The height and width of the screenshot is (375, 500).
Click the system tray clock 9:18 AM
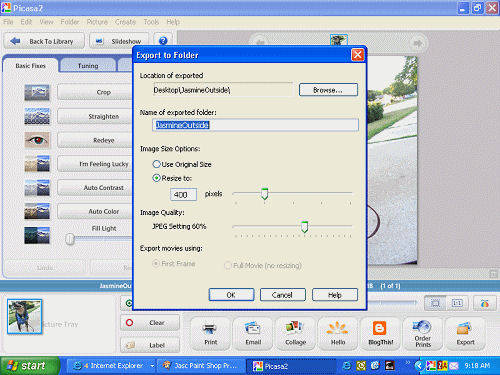tap(477, 366)
